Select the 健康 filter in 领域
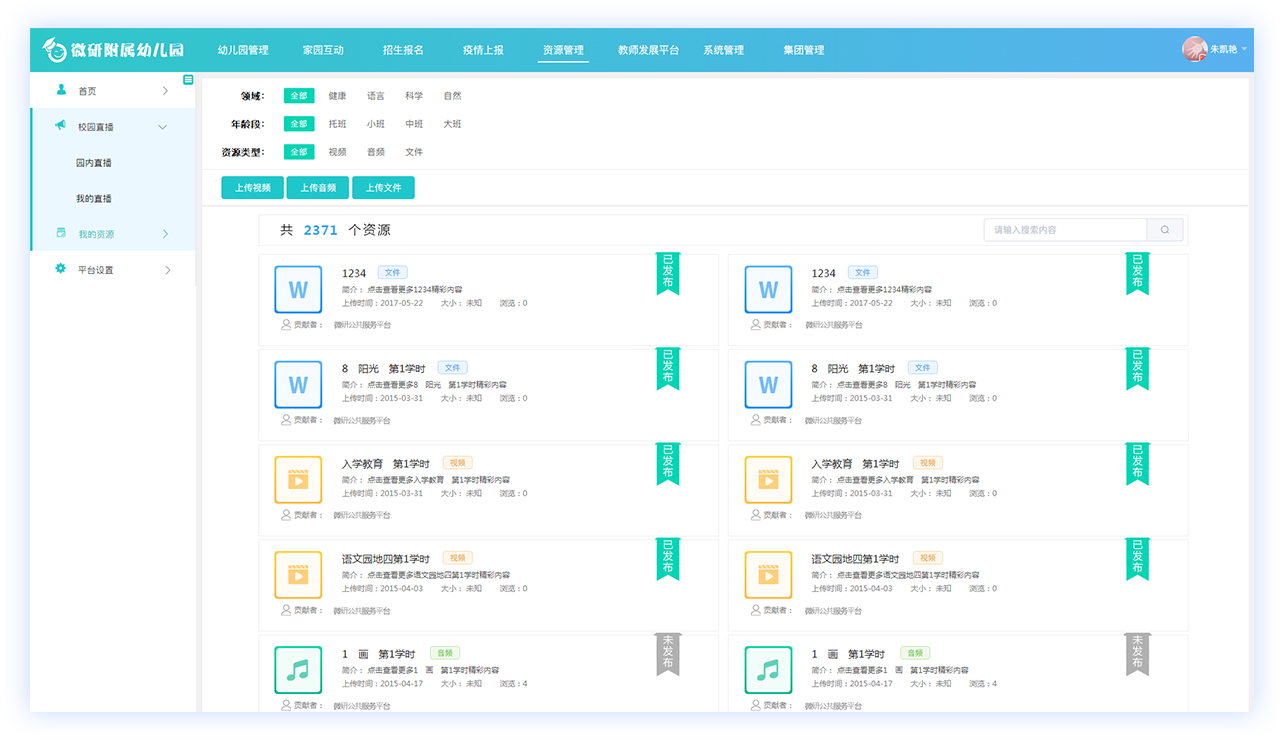 point(337,96)
